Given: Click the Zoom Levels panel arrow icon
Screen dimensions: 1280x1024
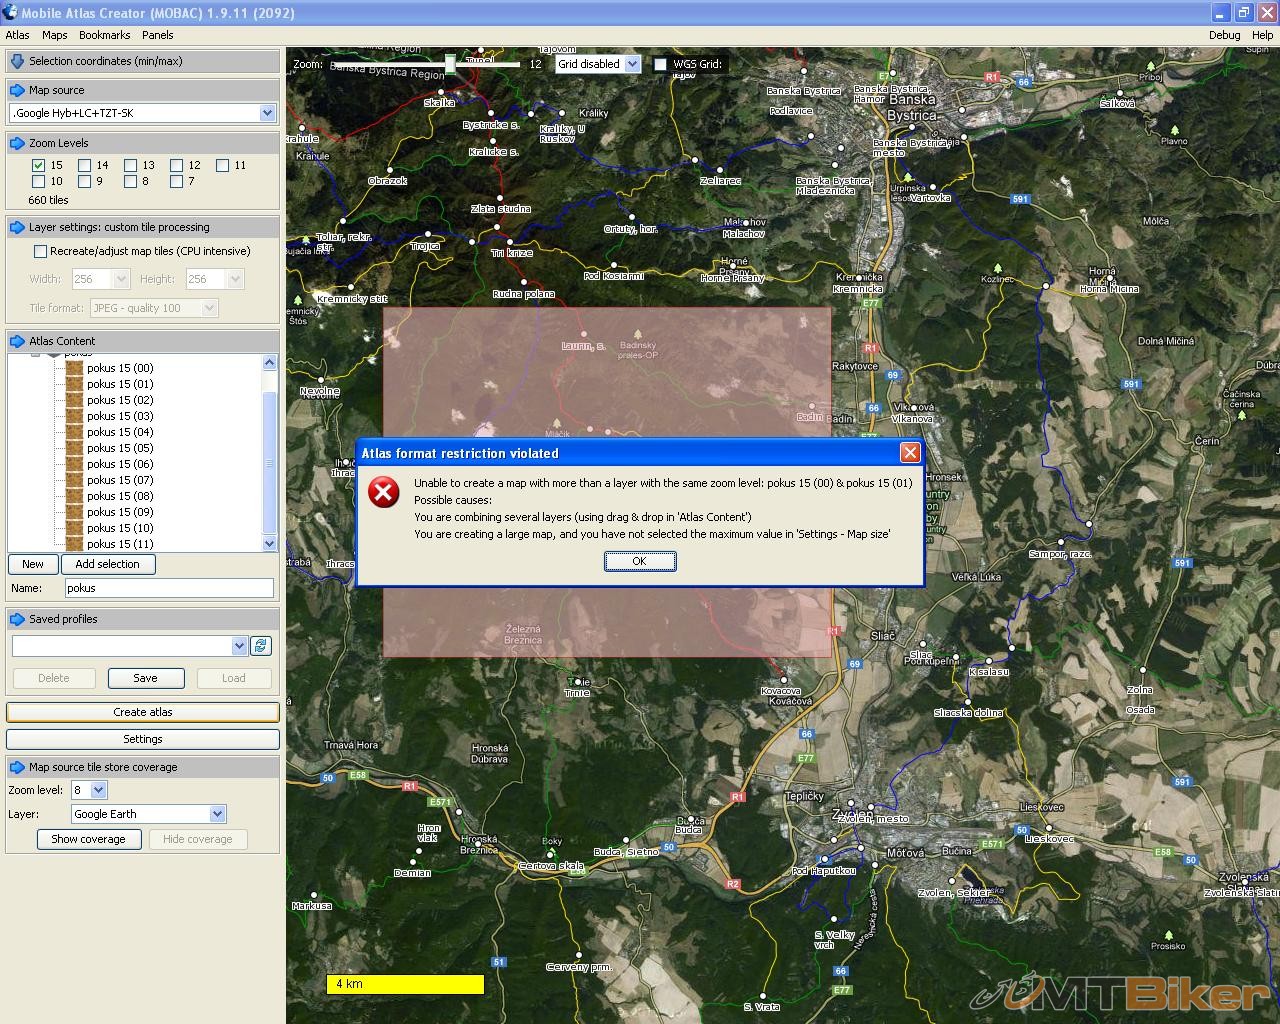Looking at the screenshot, I should coord(17,143).
